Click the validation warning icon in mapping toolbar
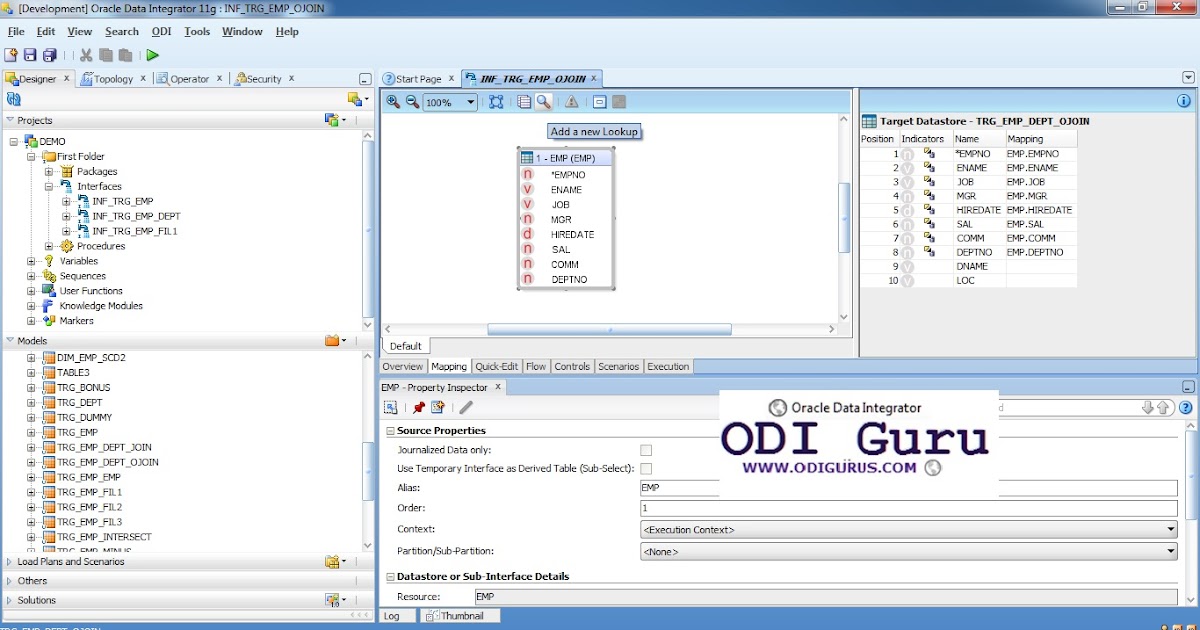The width and height of the screenshot is (1200, 630). point(570,101)
